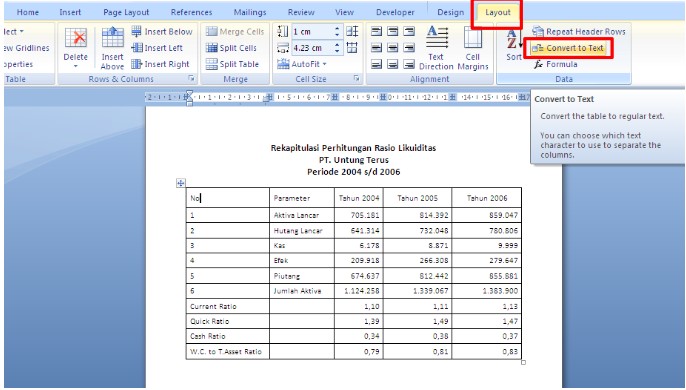This screenshot has height=390, width=686.
Task: Click Distribute Rows icon
Action: point(352,32)
